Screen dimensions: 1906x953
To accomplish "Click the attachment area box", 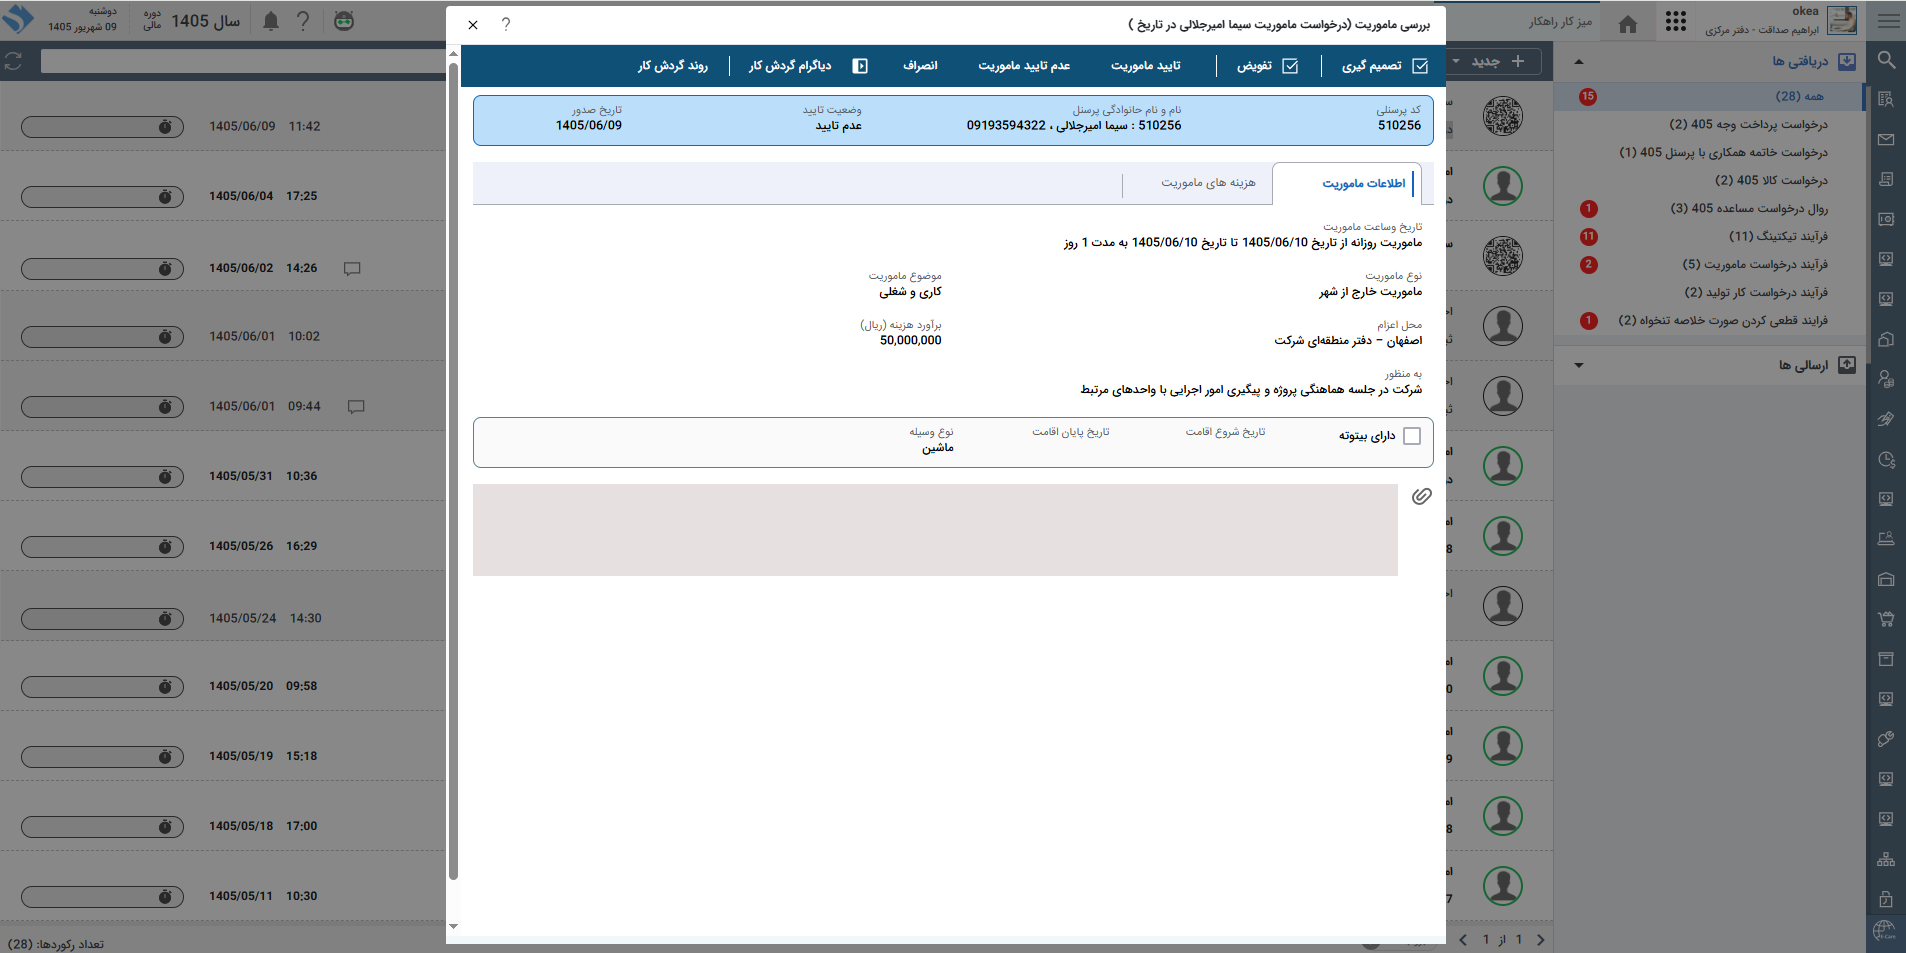I will pos(935,530).
